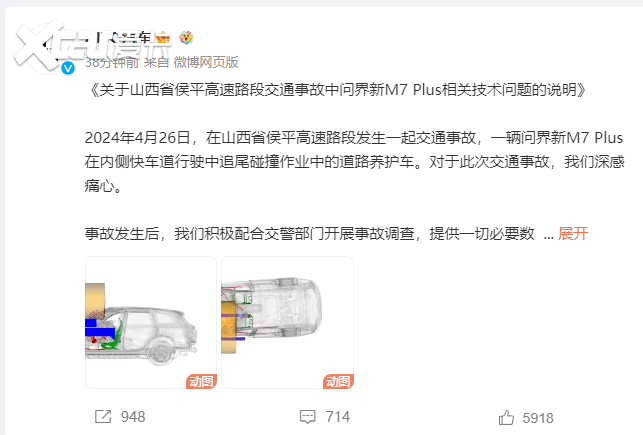Click the comment count 714
The height and width of the screenshot is (435, 643).
pos(338,417)
